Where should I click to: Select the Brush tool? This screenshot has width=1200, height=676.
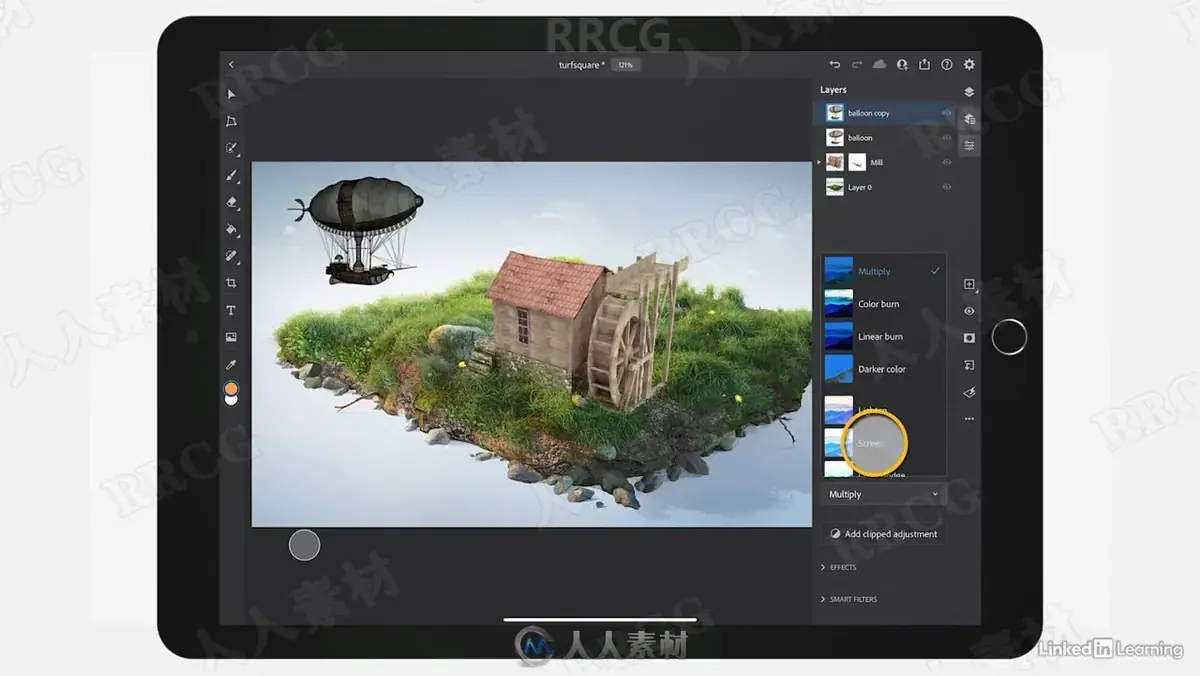231,175
